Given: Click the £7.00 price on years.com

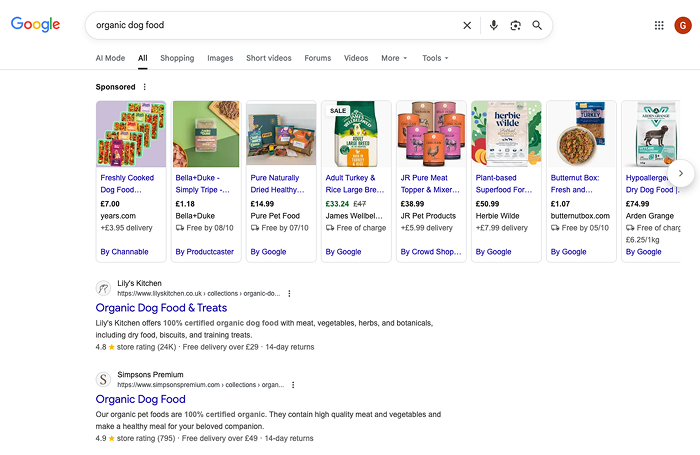Looking at the screenshot, I should (110, 204).
